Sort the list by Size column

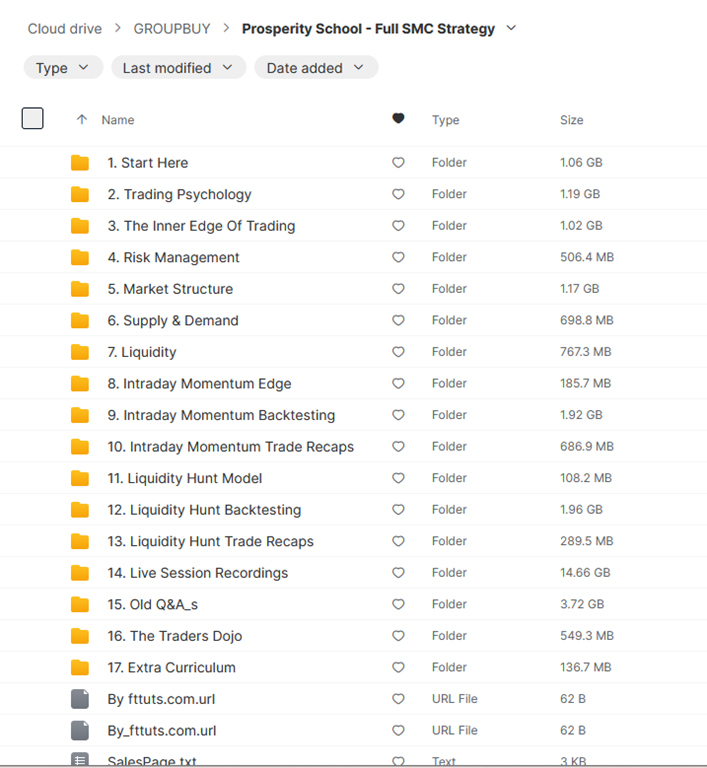click(x=571, y=120)
